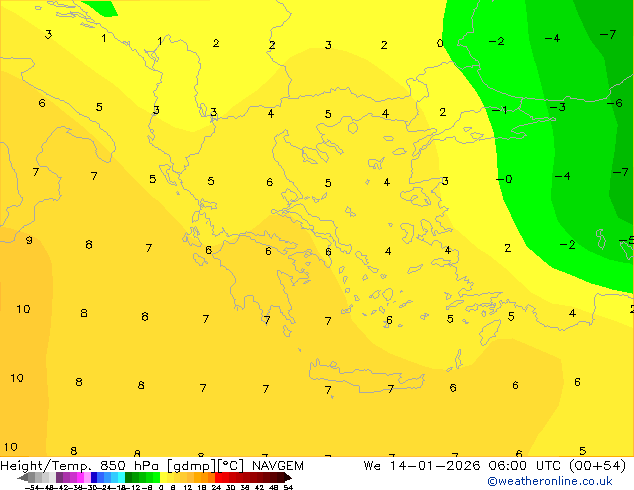Click the '[gdmp][°C]' units label
The width and height of the screenshot is (634, 490).
(x=205, y=466)
